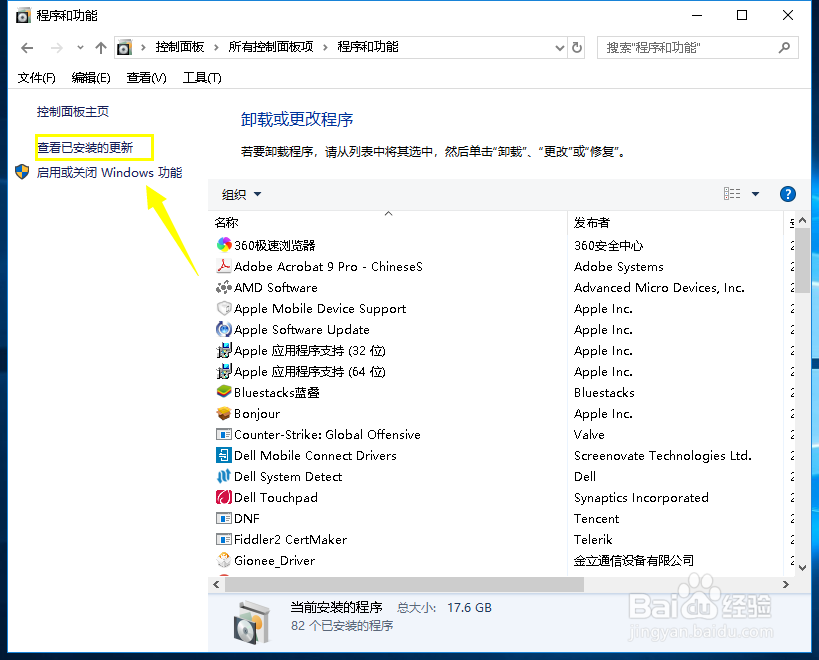The width and height of the screenshot is (819, 660).
Task: Select the 360极速浏览器 icon
Action: point(224,244)
